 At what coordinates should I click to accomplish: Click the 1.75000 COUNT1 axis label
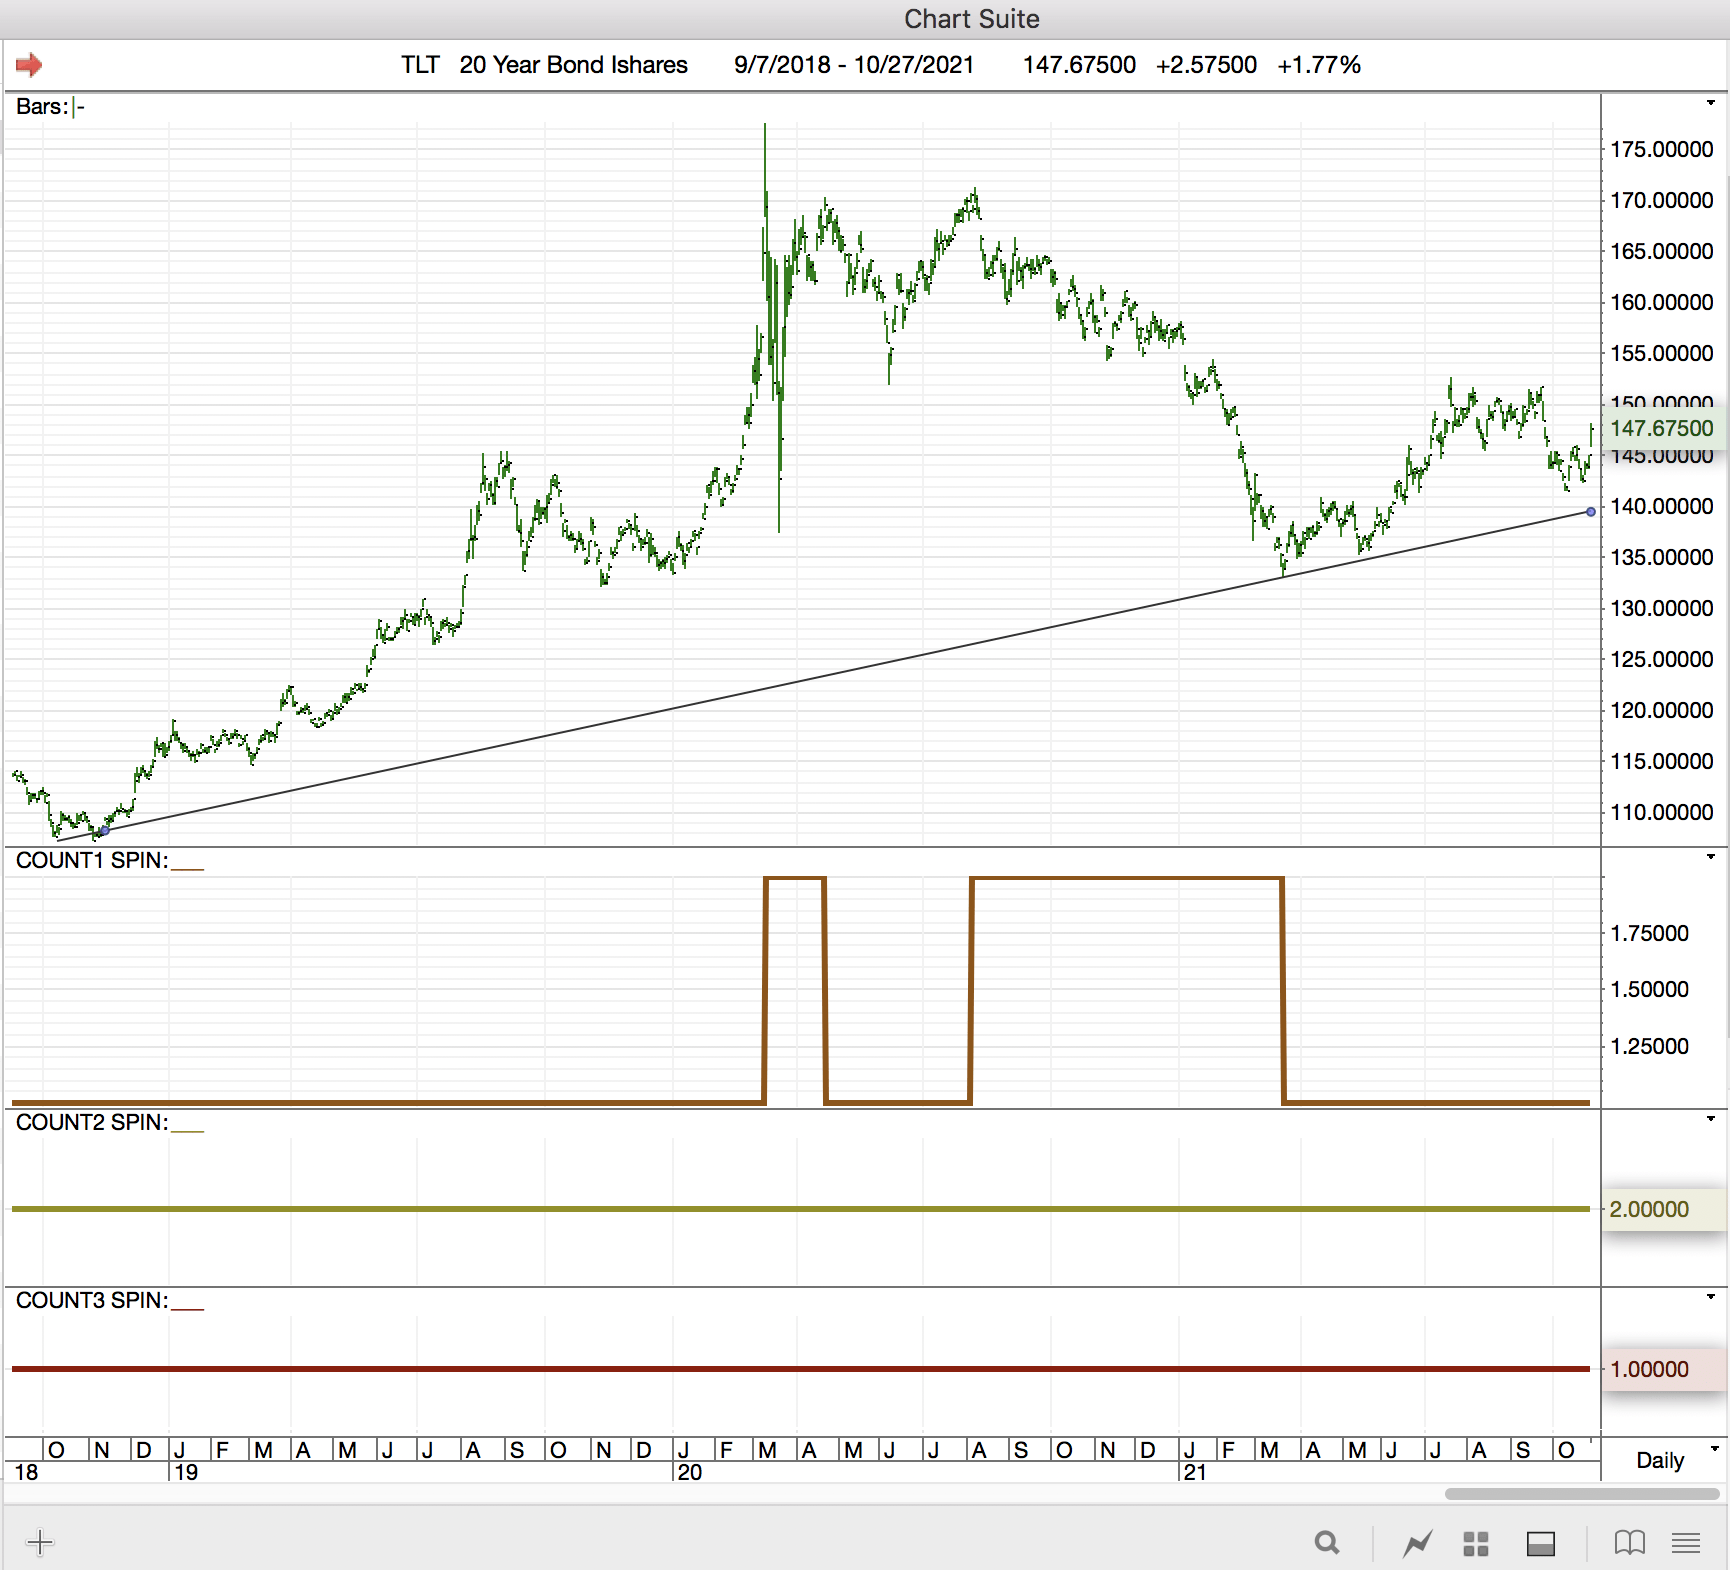[x=1649, y=933]
